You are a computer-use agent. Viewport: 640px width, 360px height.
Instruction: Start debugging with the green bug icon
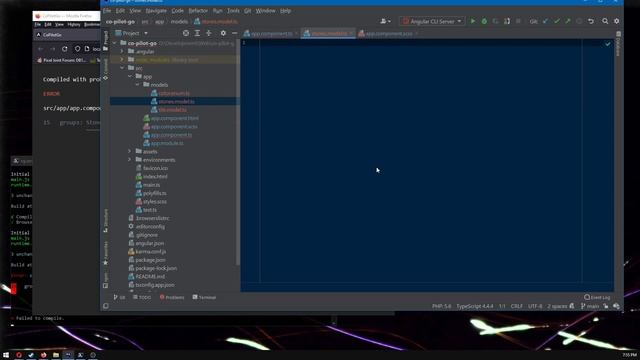click(x=484, y=21)
